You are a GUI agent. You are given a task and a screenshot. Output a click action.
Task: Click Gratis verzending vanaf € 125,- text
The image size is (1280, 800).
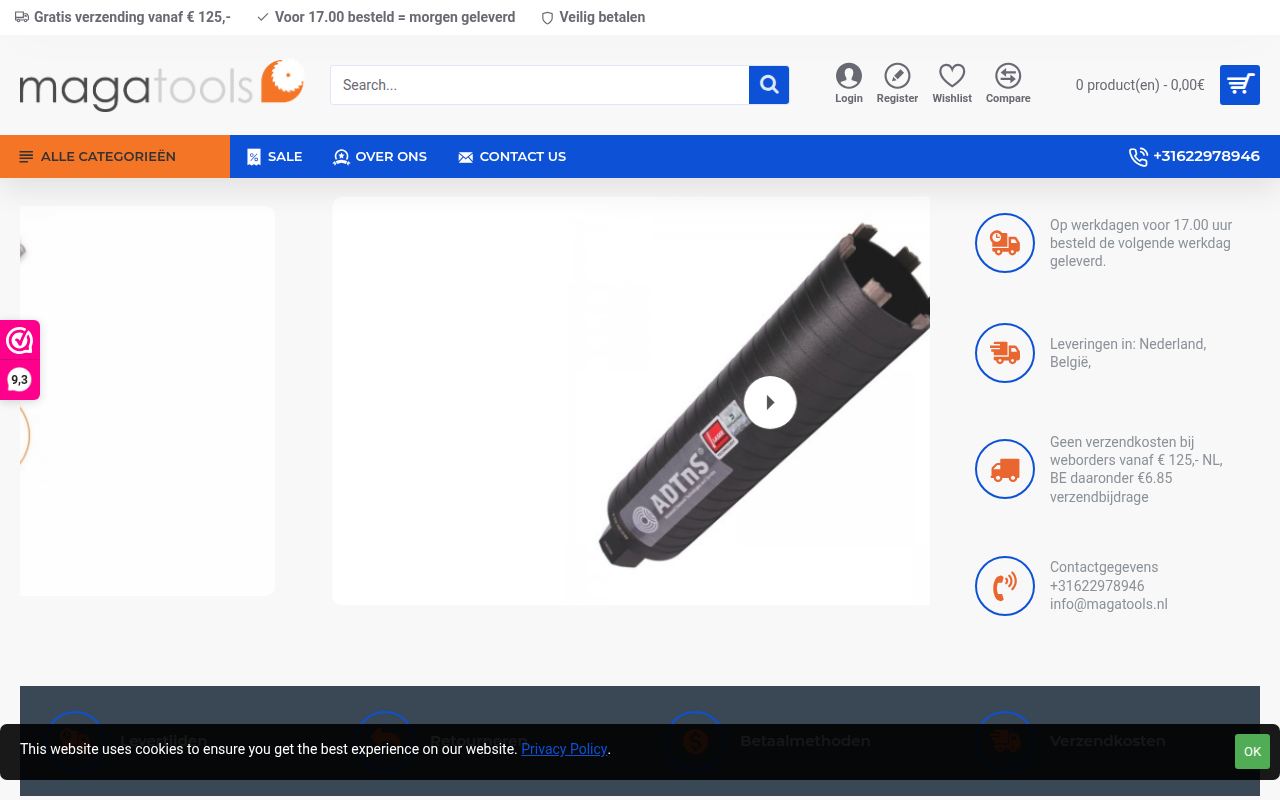(132, 17)
